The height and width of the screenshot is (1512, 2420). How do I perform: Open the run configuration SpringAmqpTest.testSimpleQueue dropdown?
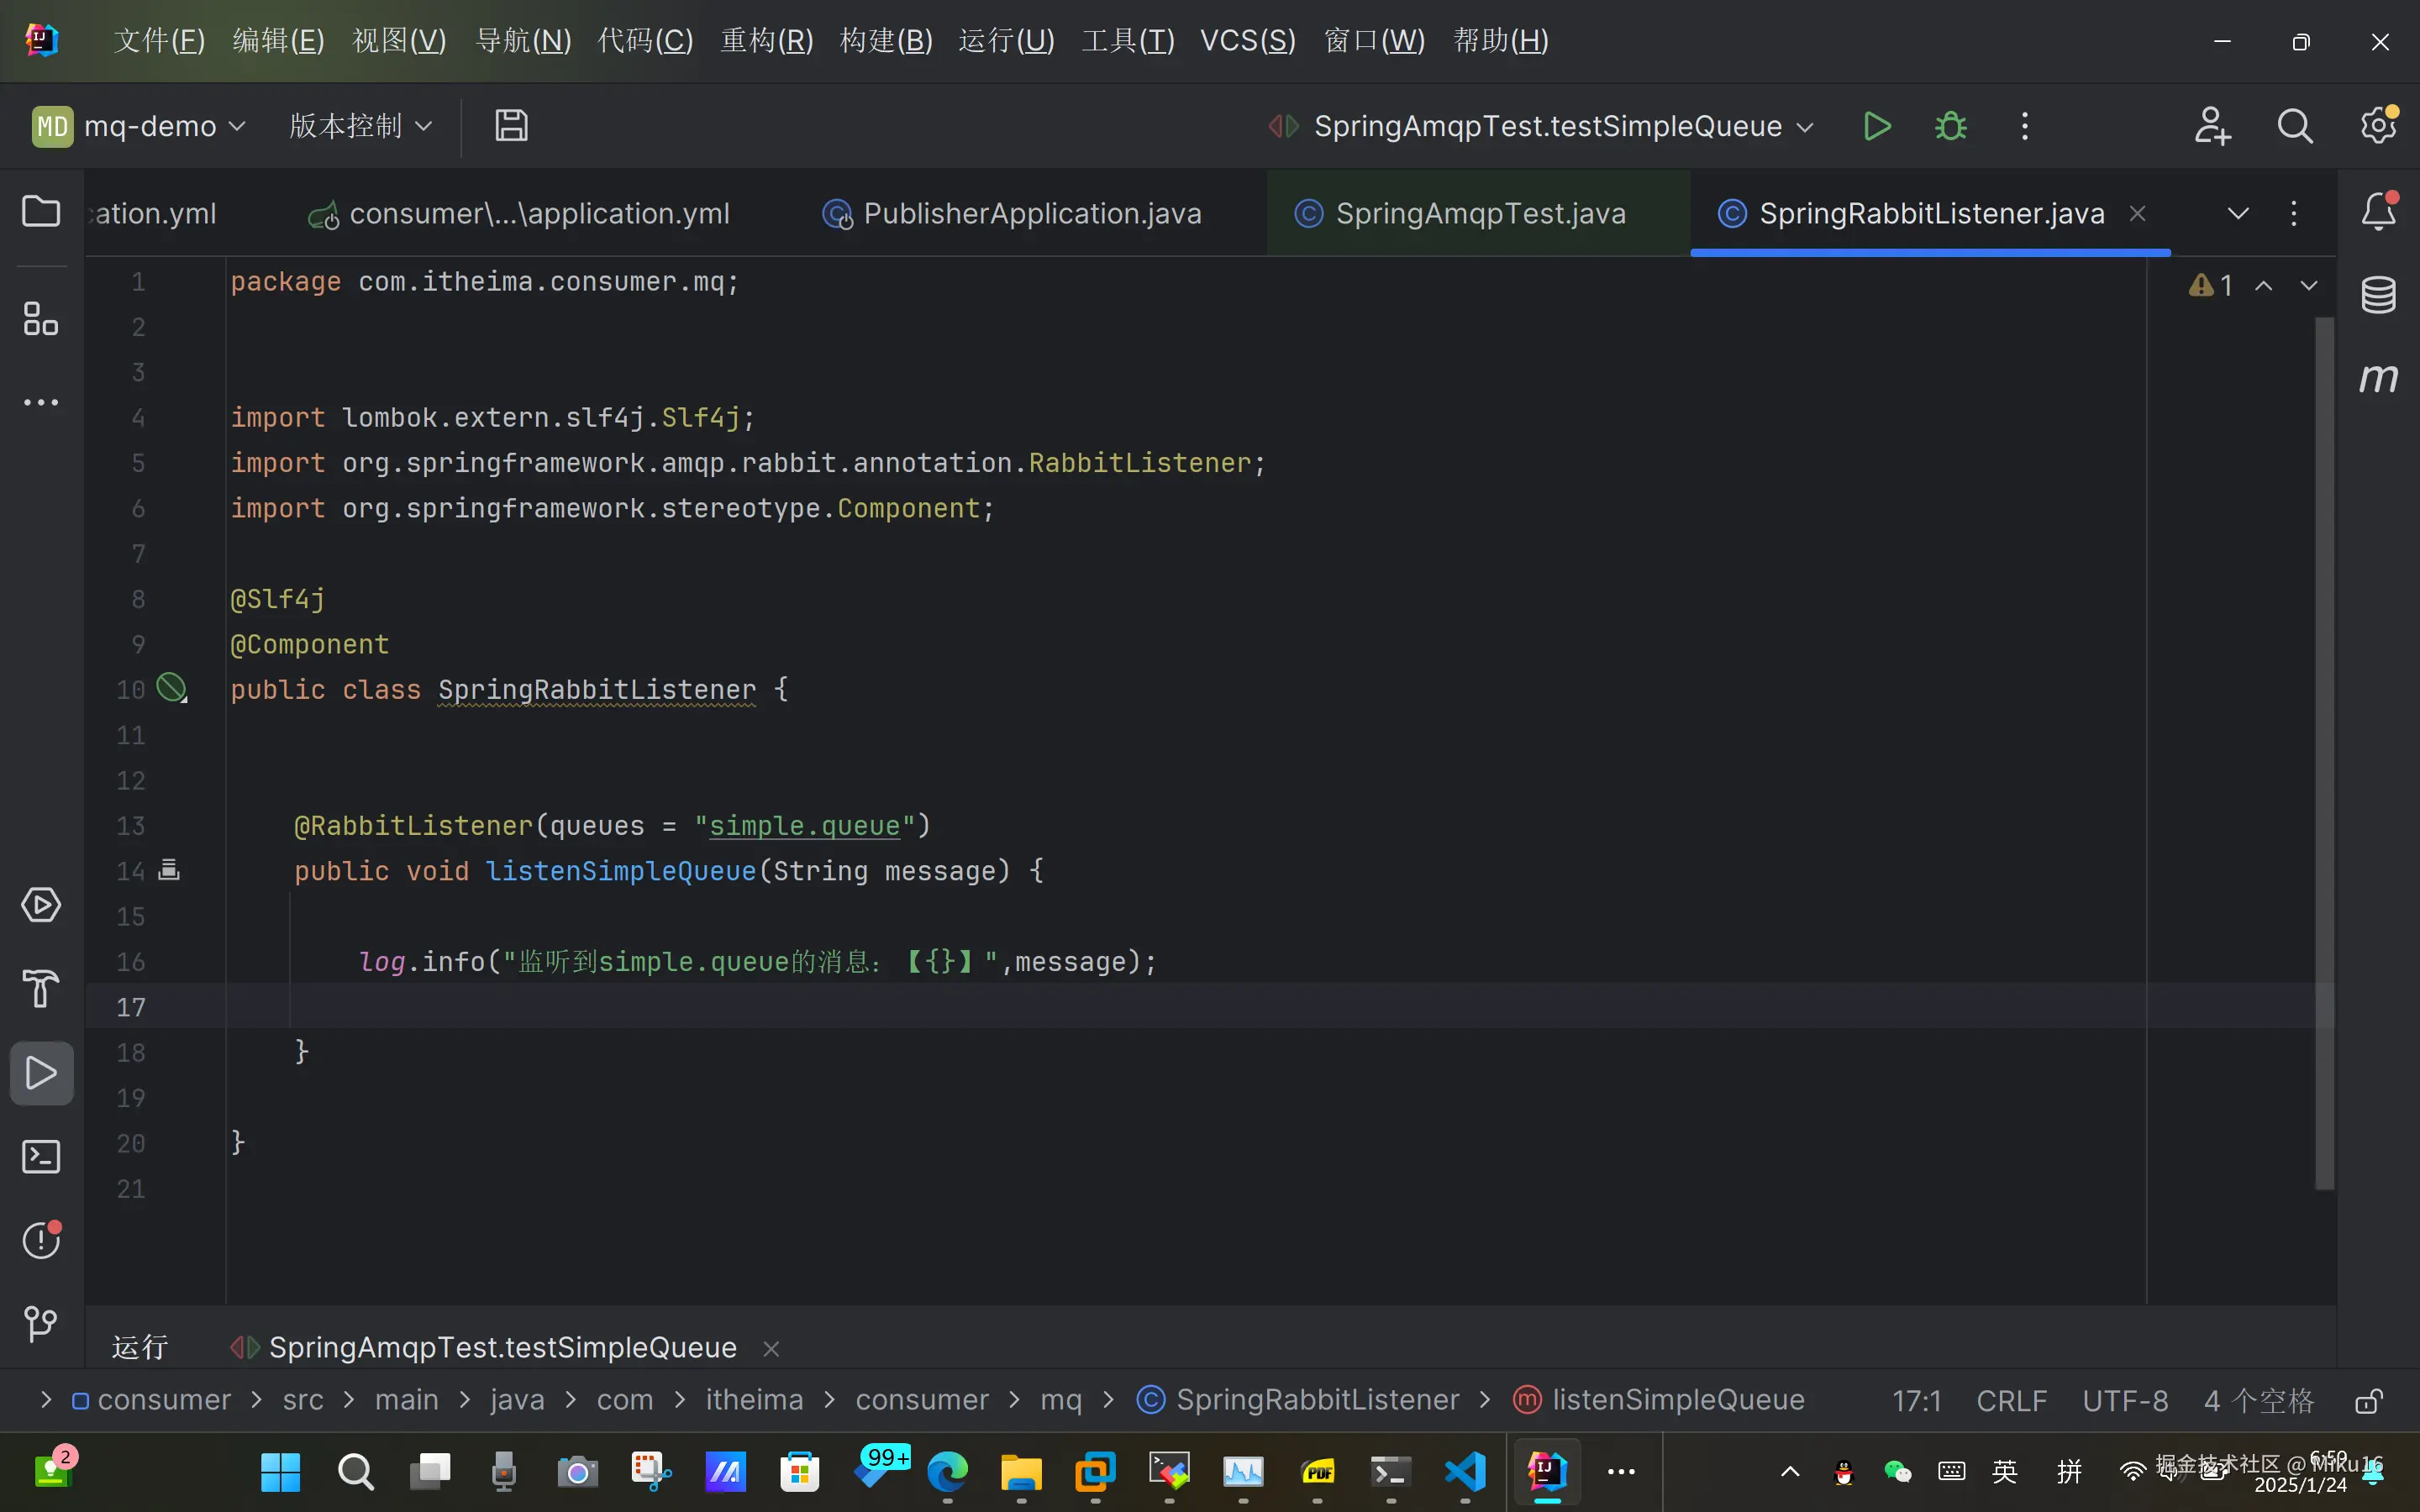(x=1546, y=127)
